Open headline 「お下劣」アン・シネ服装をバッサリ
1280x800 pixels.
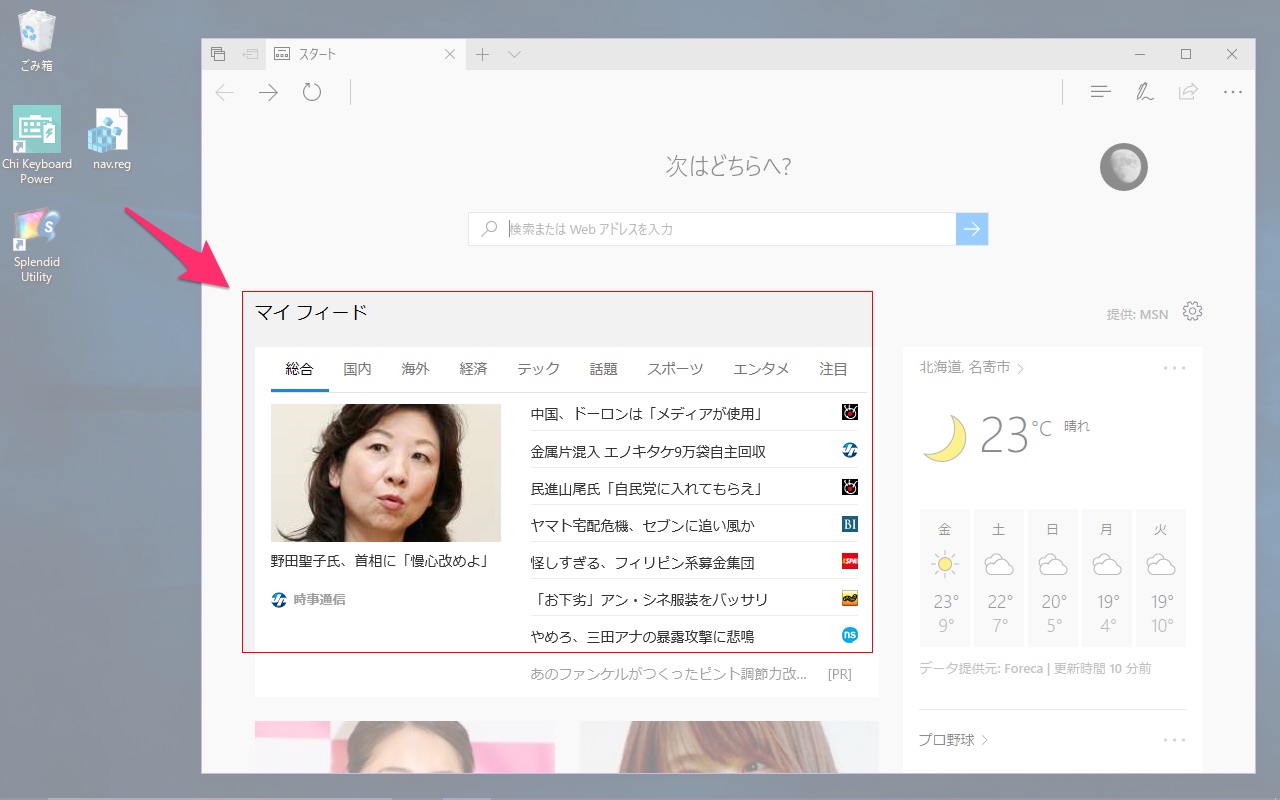tap(649, 599)
